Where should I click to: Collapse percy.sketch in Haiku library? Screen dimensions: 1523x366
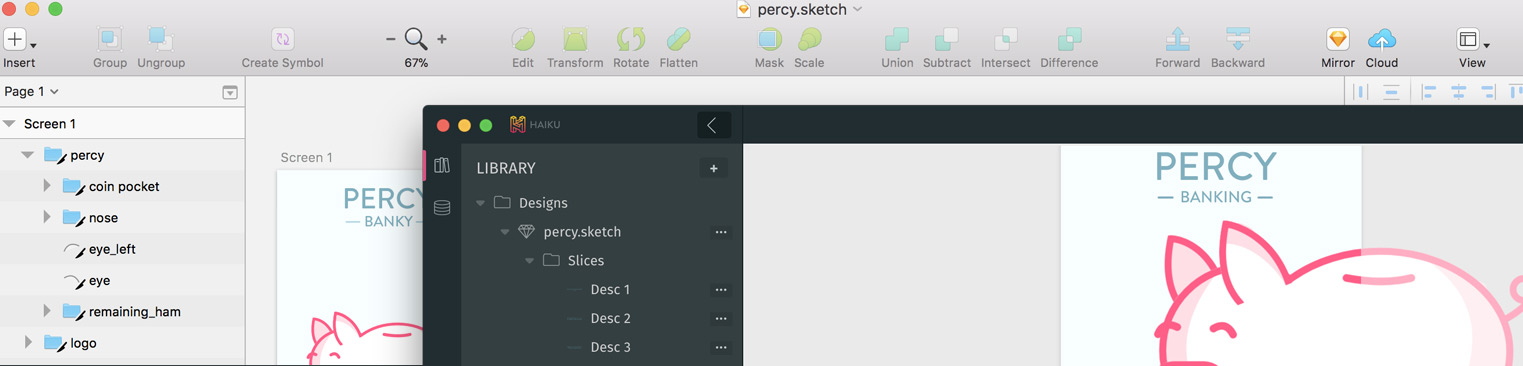[505, 232]
